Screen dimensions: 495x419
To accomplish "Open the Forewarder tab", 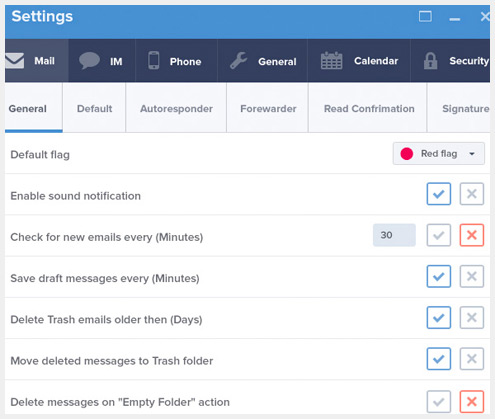I will [268, 109].
